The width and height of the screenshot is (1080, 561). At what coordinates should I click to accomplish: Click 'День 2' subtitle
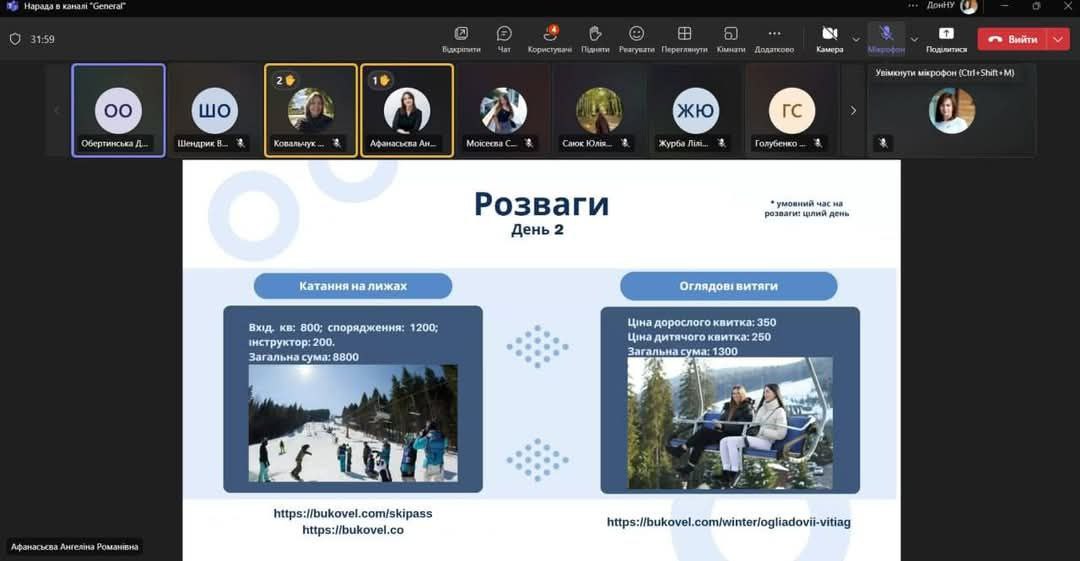[x=537, y=230]
